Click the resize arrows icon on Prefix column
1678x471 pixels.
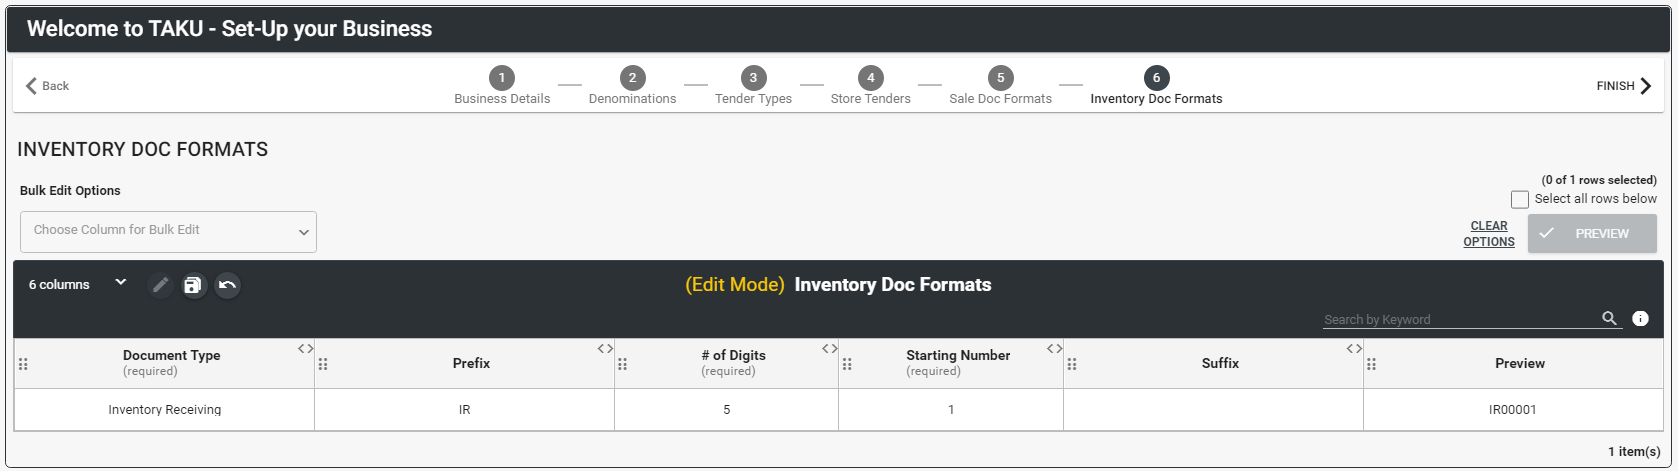[x=605, y=348]
